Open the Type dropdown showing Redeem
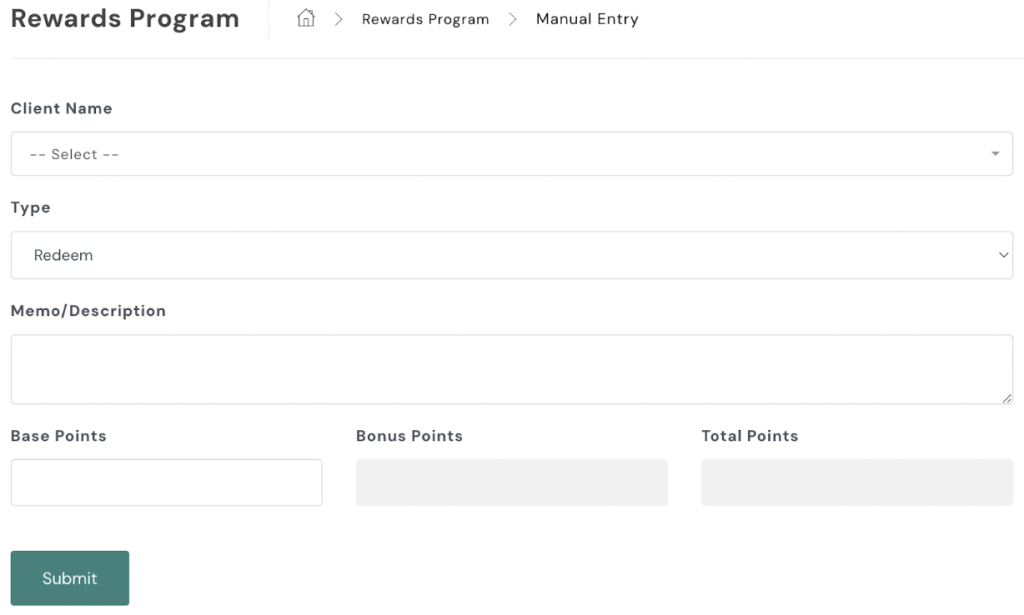 click(500, 255)
